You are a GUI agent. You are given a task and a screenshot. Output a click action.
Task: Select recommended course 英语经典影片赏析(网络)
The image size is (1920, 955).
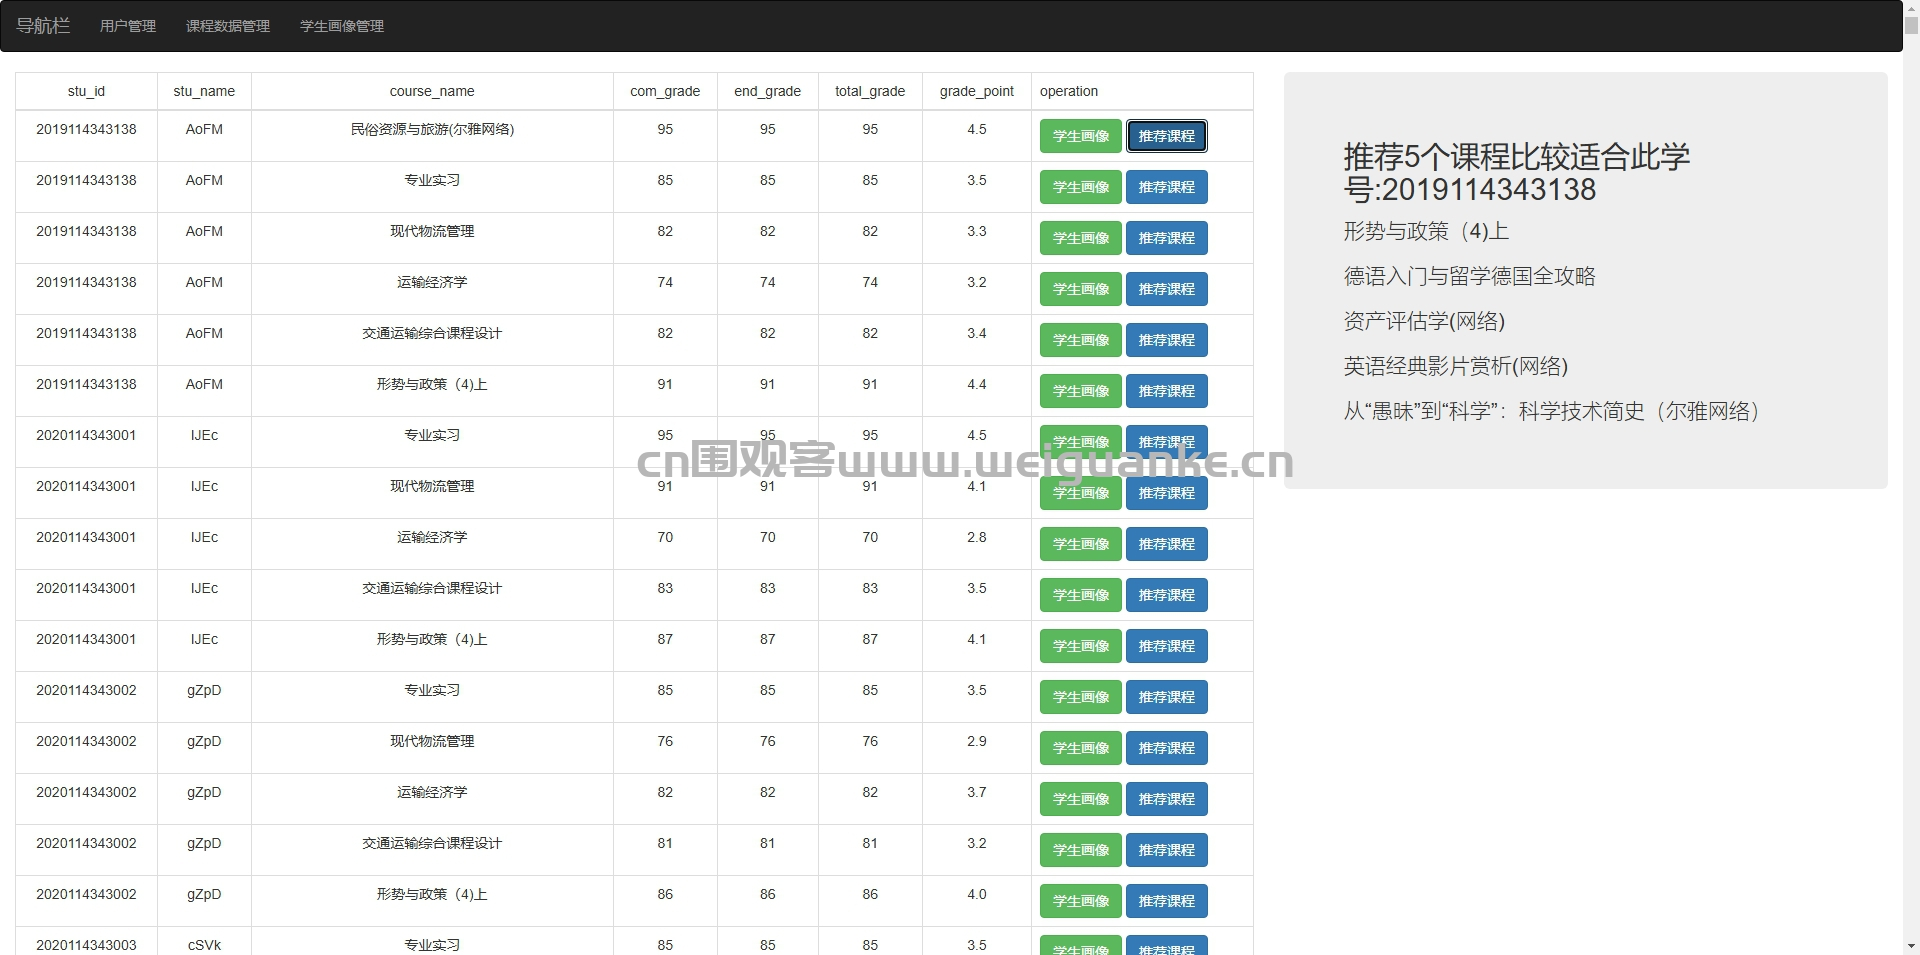click(x=1455, y=366)
